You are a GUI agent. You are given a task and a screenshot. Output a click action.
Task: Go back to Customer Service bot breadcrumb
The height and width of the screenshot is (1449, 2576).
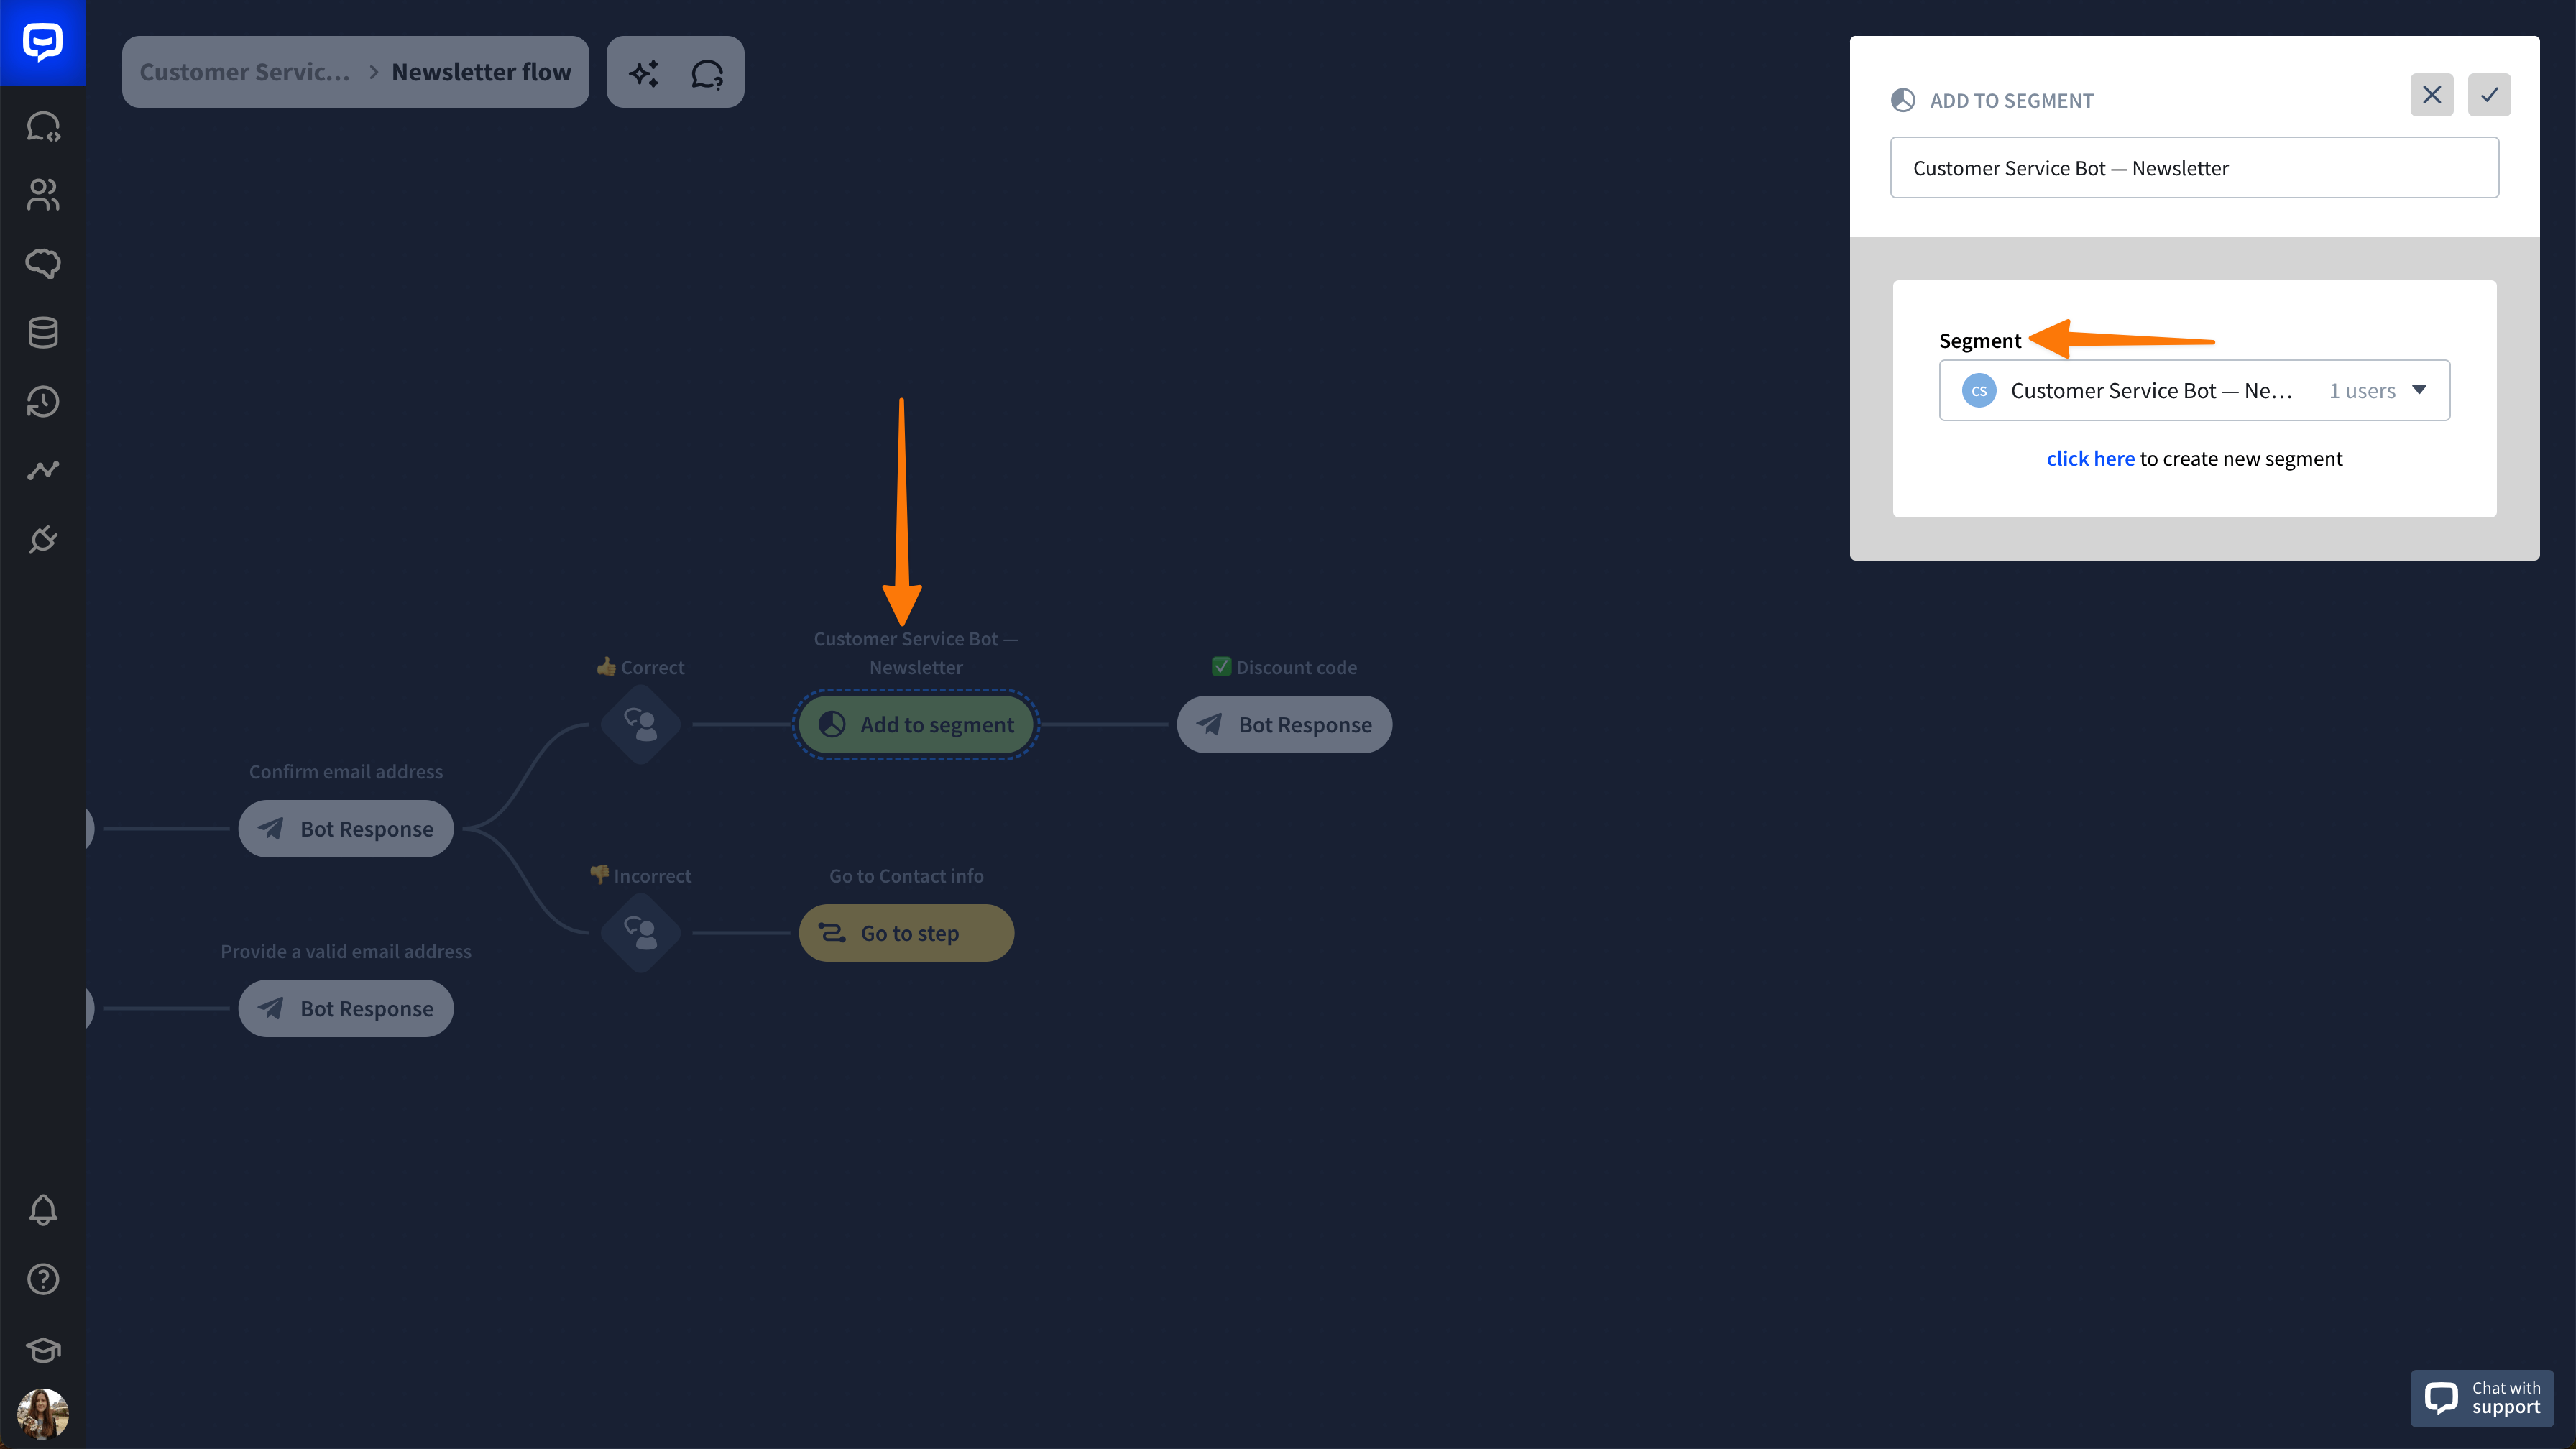tap(245, 72)
